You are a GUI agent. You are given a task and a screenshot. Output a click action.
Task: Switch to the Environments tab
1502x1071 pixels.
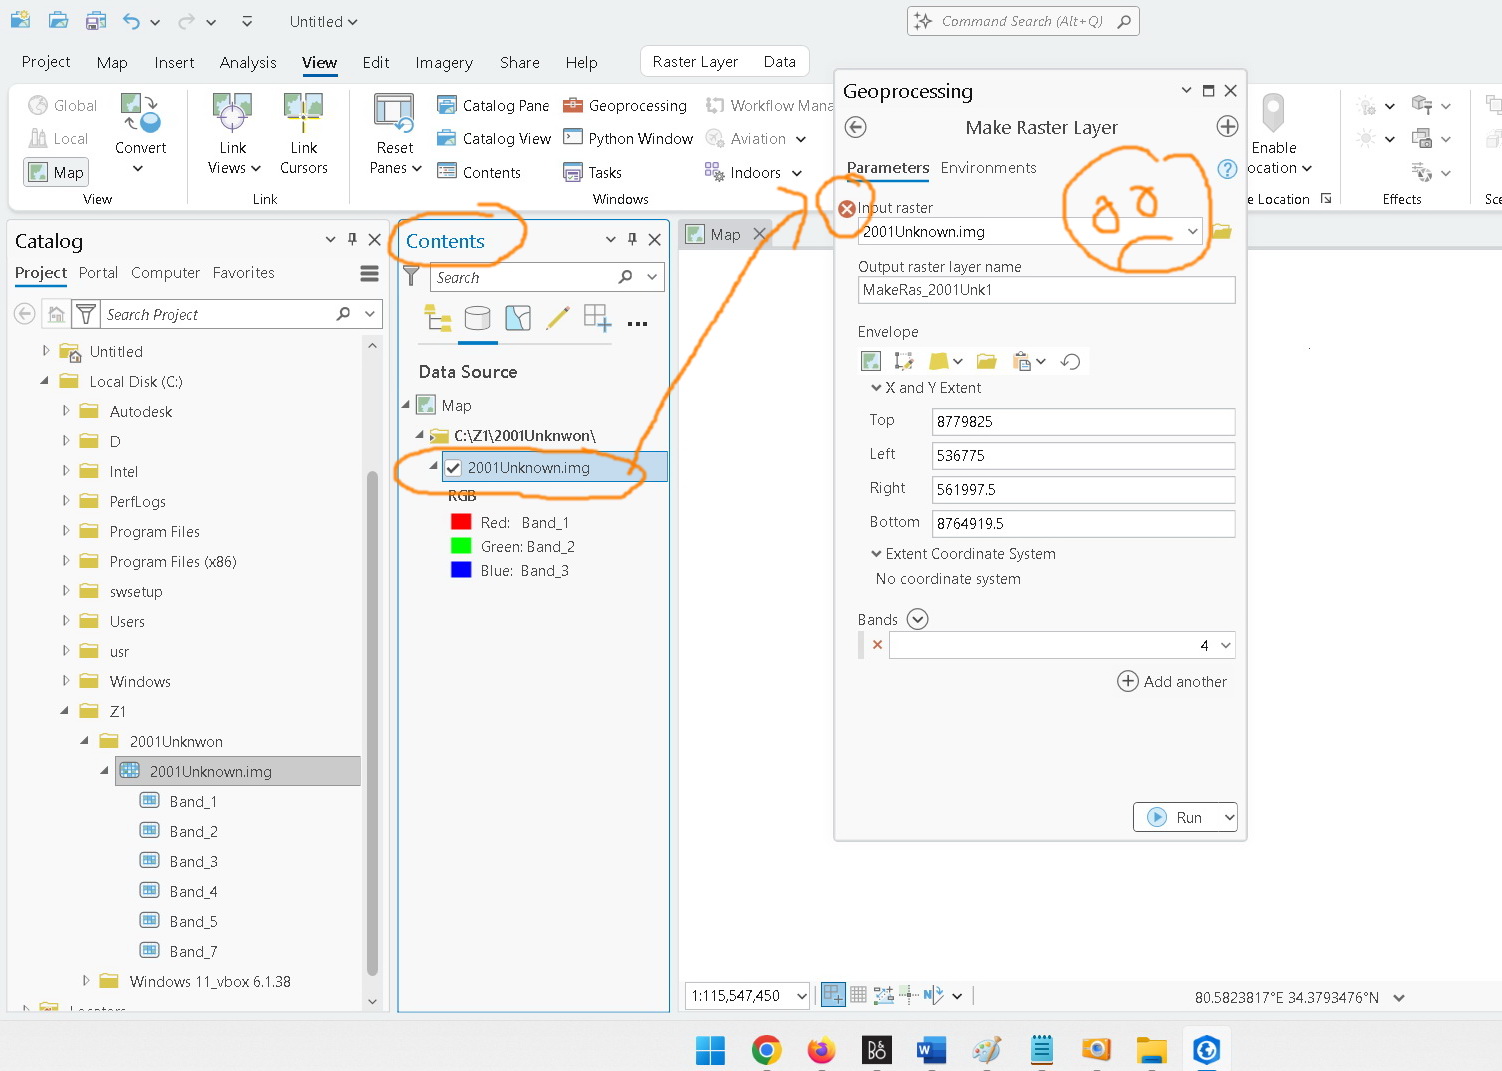pos(988,168)
